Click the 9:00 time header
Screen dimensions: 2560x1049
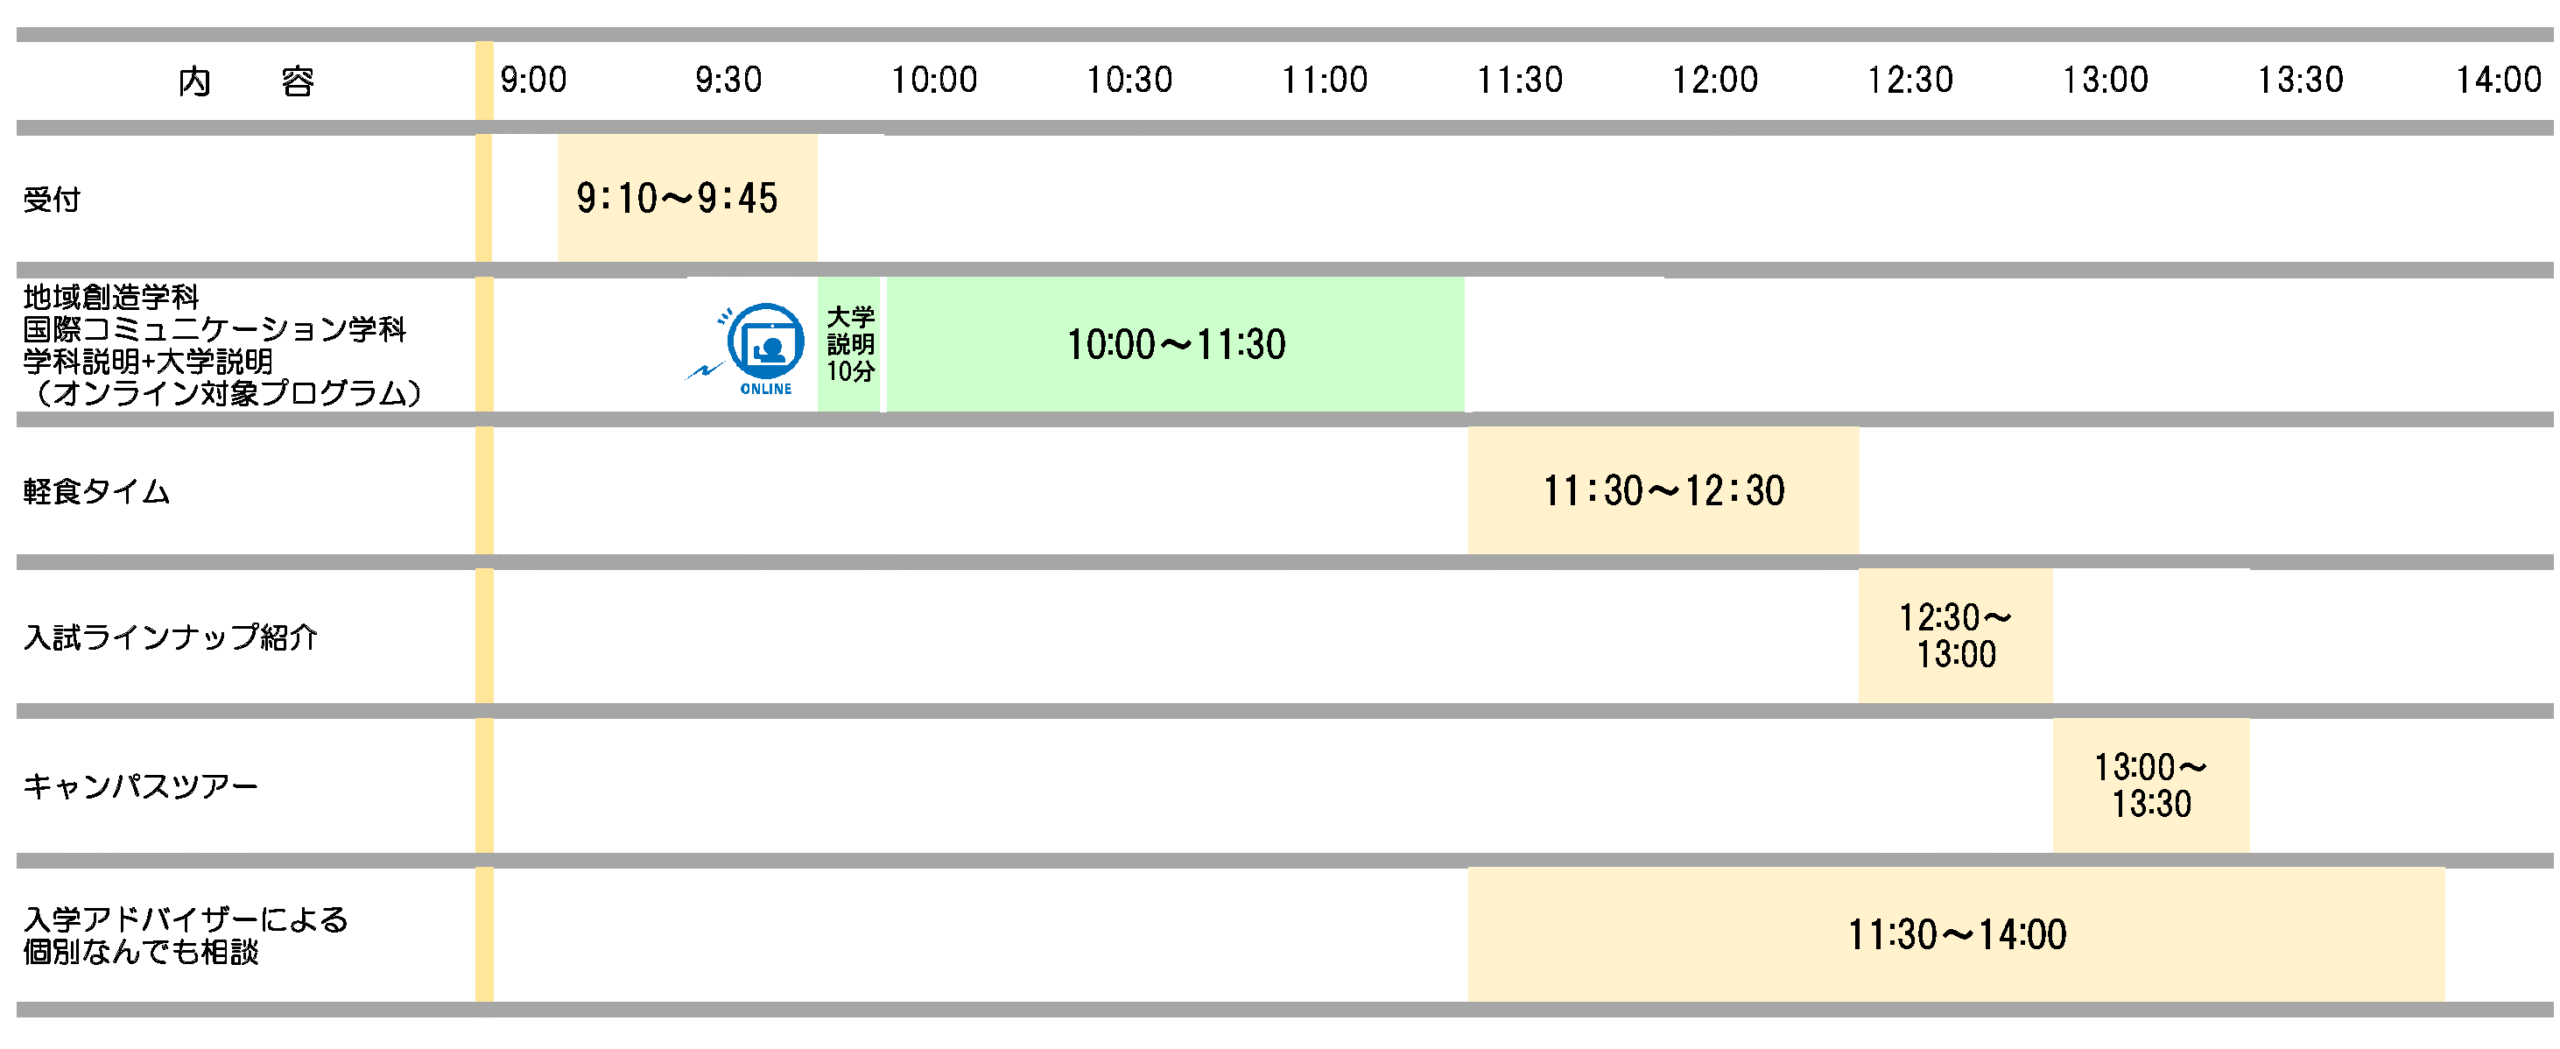coord(533,80)
